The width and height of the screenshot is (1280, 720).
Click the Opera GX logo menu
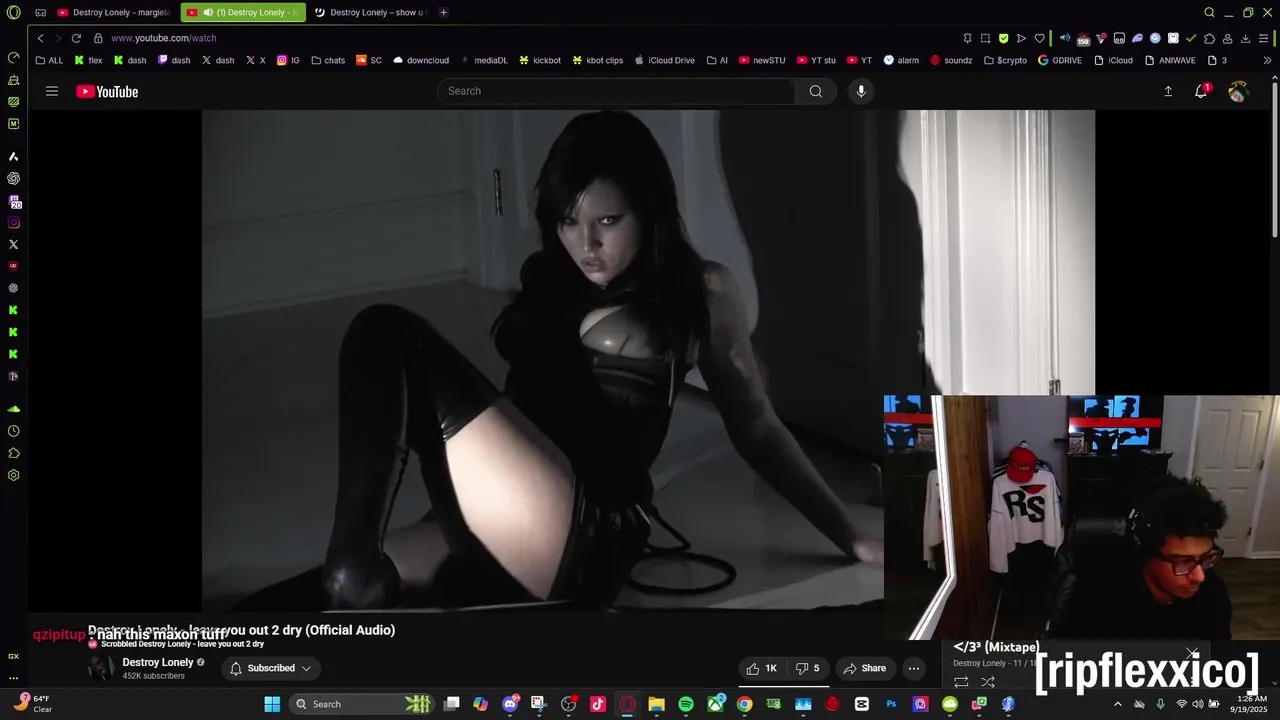point(13,13)
